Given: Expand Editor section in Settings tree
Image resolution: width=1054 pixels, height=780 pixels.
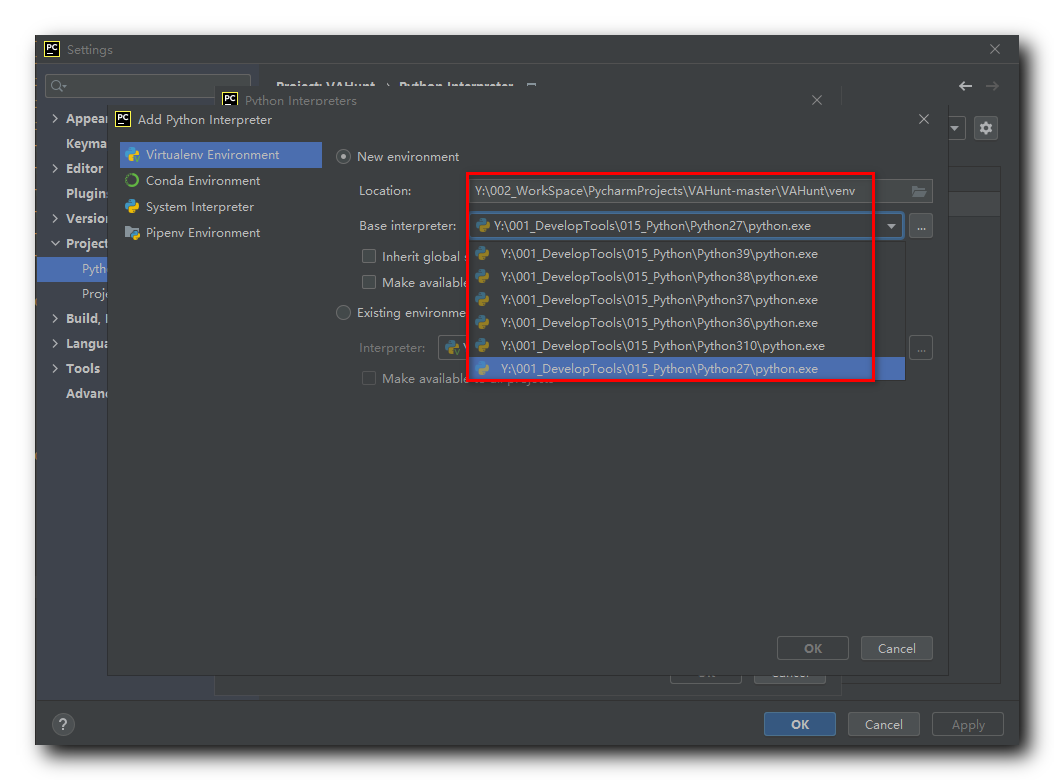Looking at the screenshot, I should click(x=55, y=168).
